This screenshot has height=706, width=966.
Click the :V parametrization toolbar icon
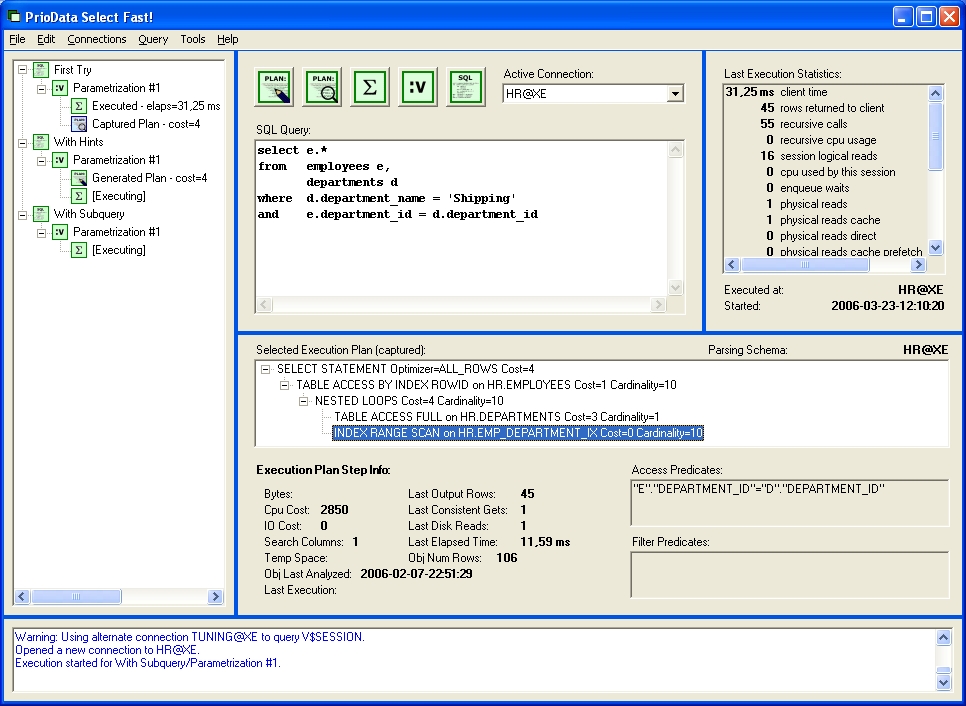[x=418, y=87]
